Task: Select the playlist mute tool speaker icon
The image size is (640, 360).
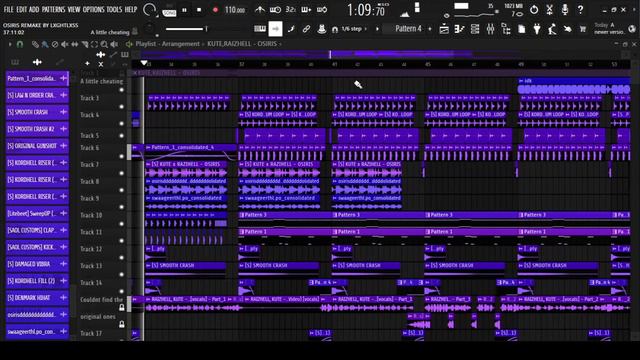Action: (64, 44)
